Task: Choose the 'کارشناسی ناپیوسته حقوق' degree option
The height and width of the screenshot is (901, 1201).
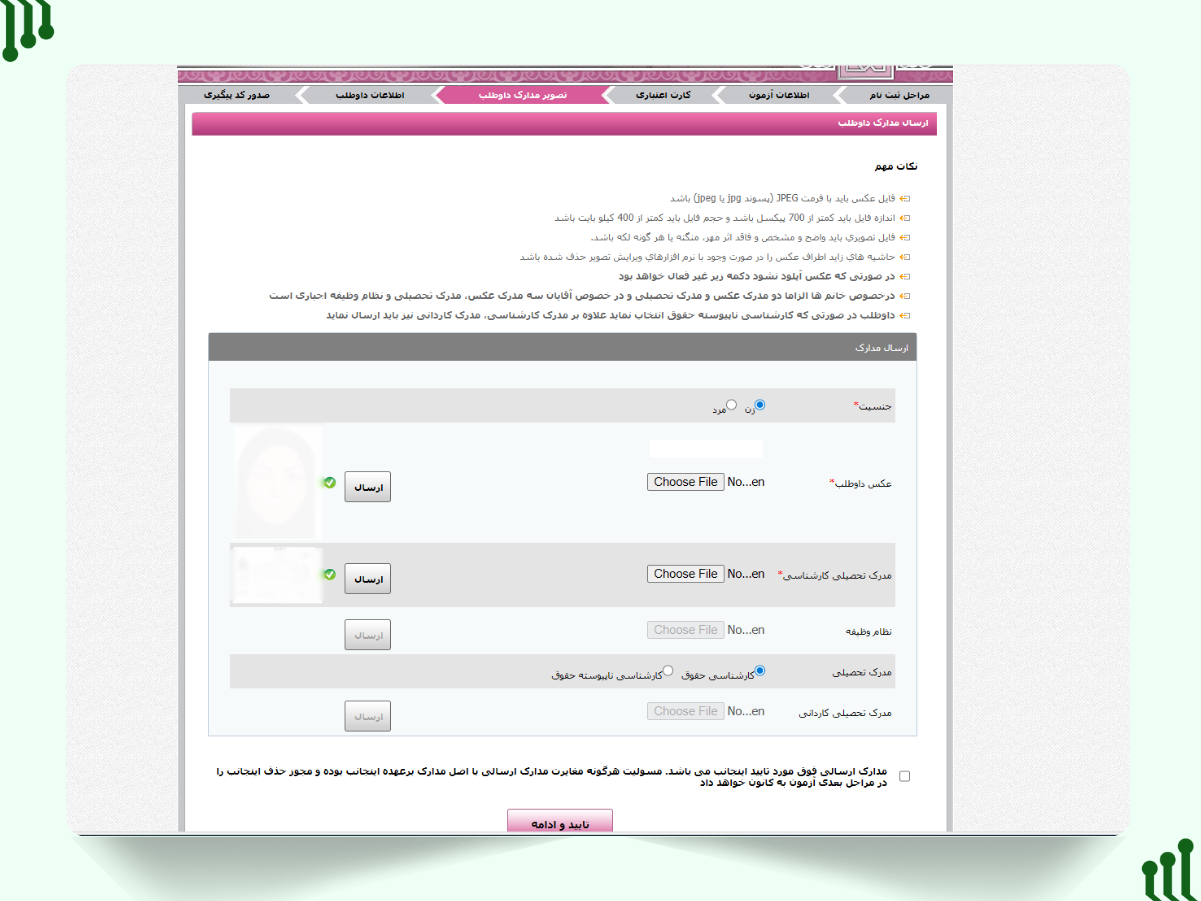Action: (x=669, y=670)
